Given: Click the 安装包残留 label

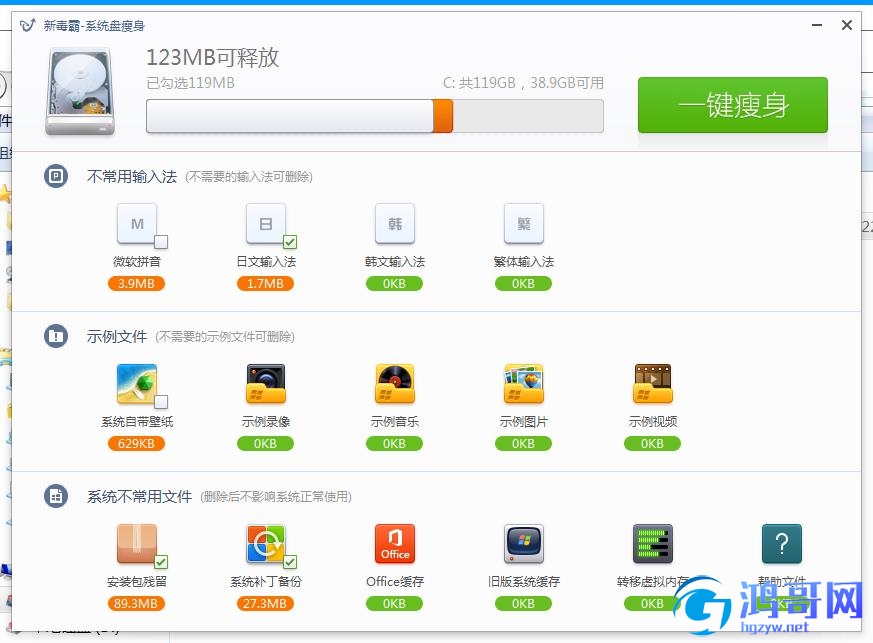Looking at the screenshot, I should click(136, 582).
